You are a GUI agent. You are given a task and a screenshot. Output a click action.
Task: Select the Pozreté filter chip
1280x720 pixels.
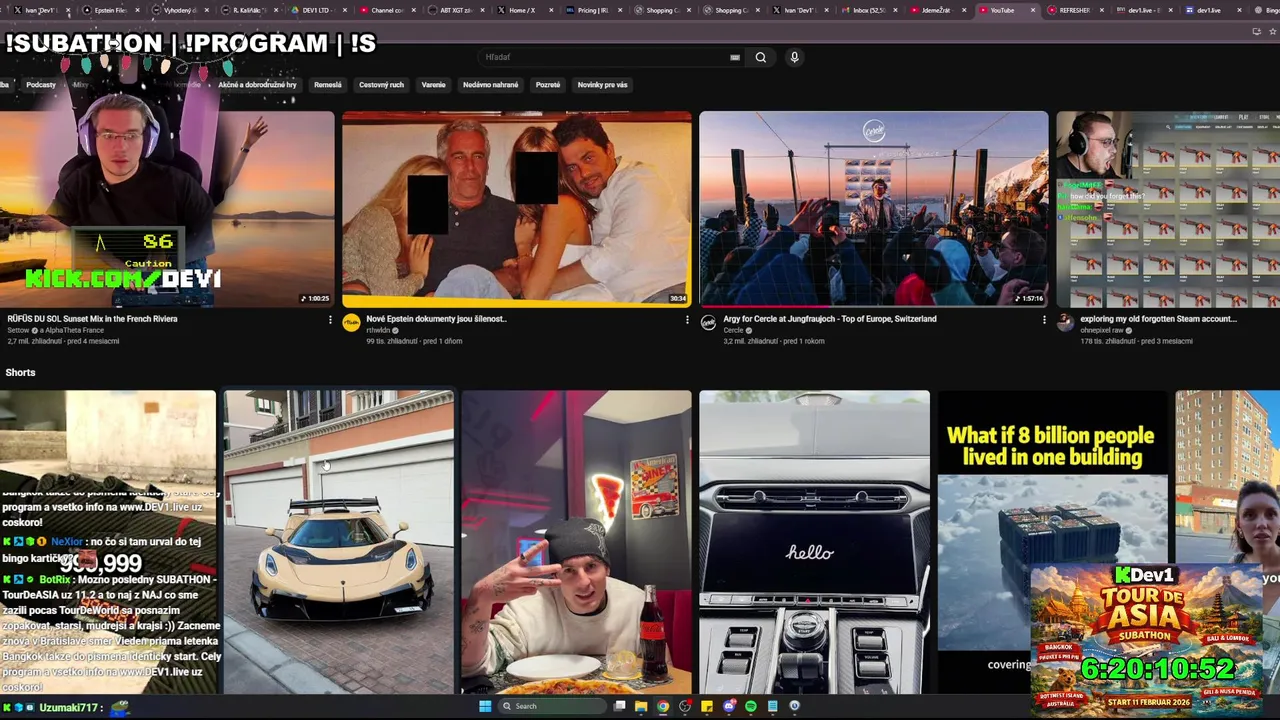tap(548, 85)
